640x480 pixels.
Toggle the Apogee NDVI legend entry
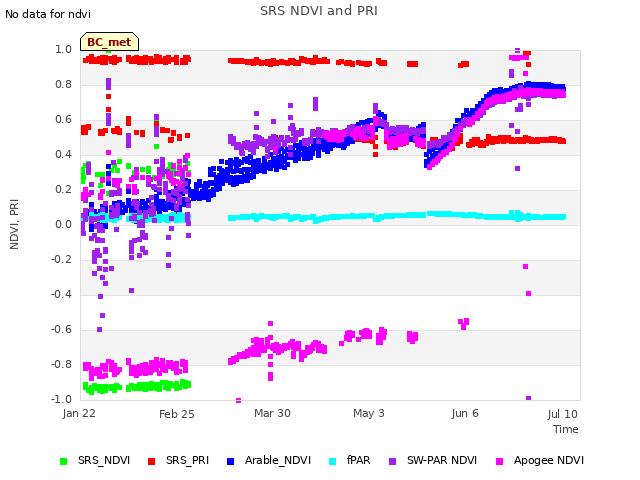click(x=540, y=460)
